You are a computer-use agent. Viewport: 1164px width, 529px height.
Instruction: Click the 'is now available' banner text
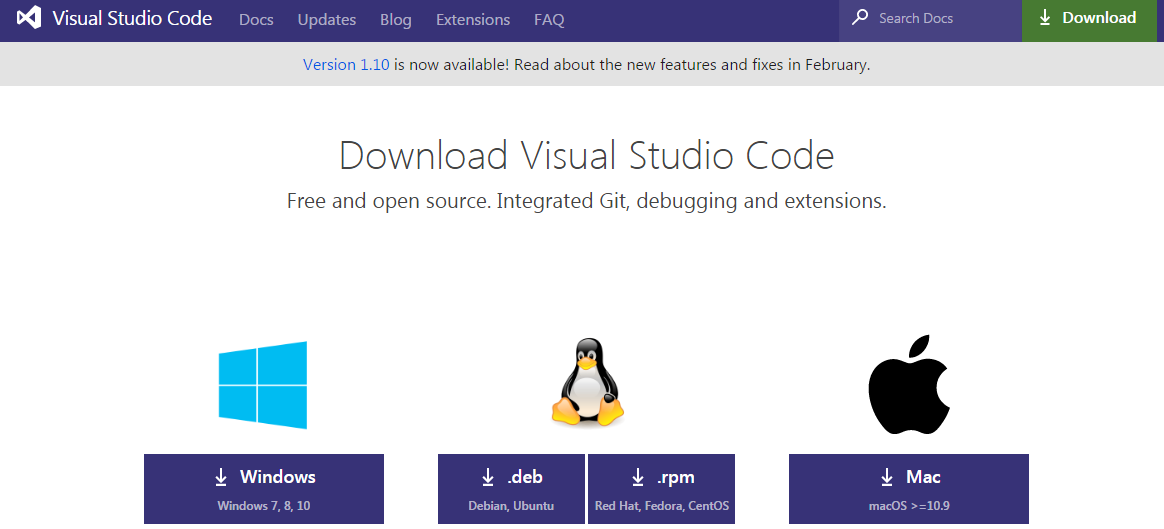(x=451, y=65)
